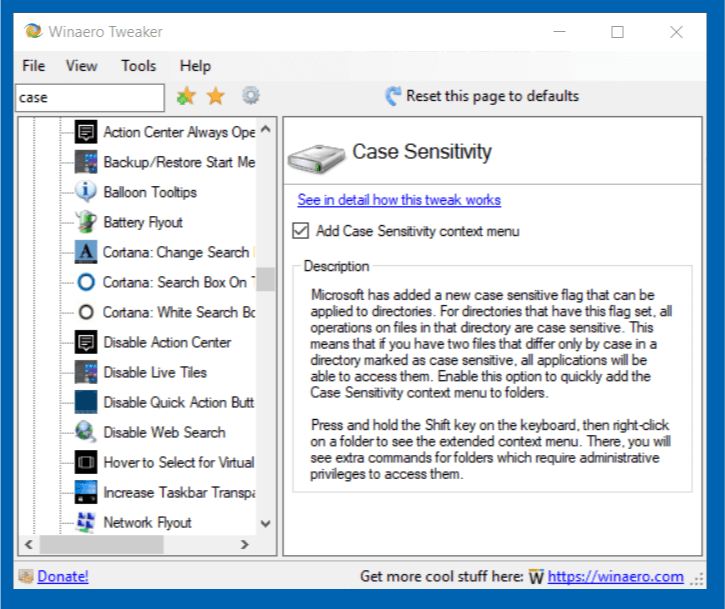
Task: Click the Hover to Select Virtual Desktop icon
Action: 86,462
